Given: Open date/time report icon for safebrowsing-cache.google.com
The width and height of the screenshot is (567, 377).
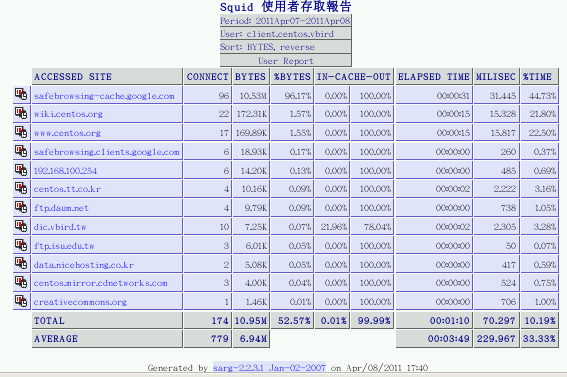Looking at the screenshot, I should click(21, 95).
